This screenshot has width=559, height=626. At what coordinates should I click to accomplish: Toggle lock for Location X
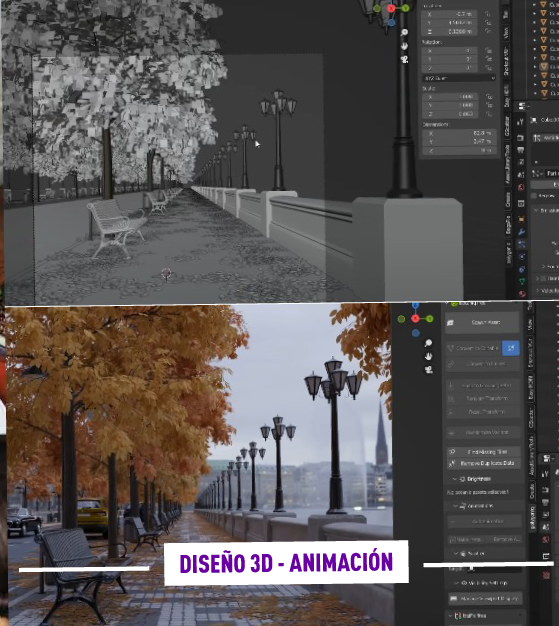coord(488,14)
